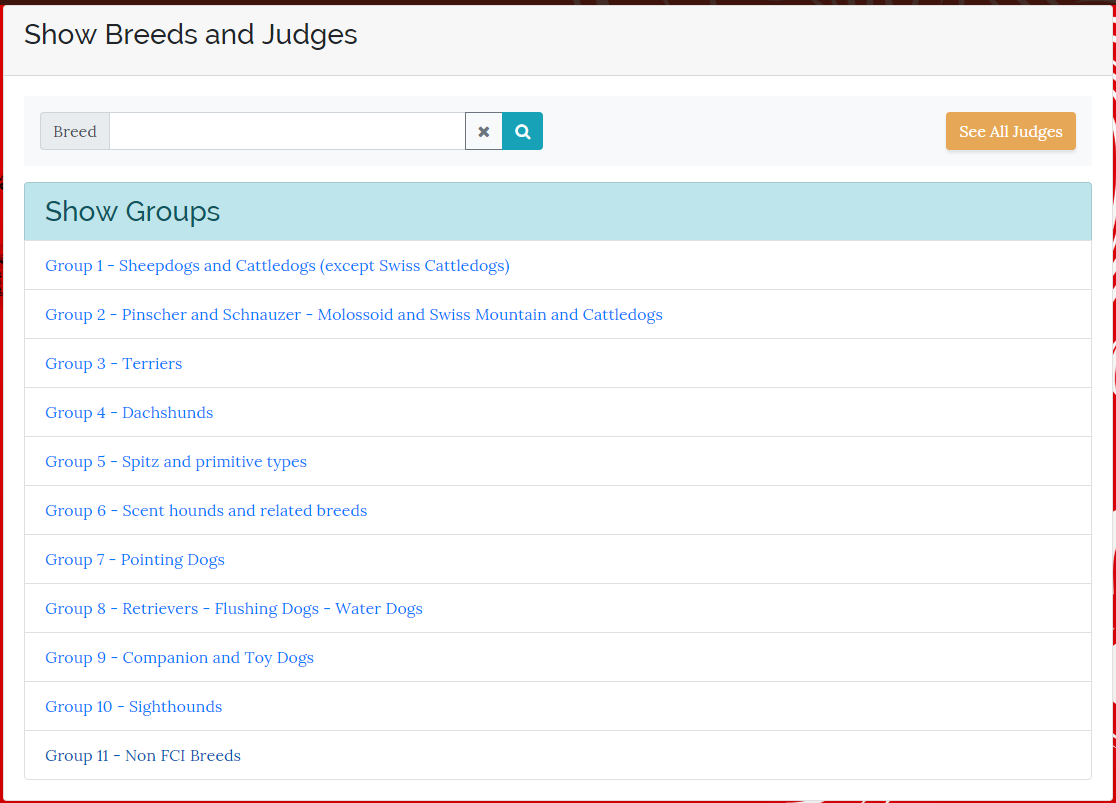Open Group 5 - Spitz and primitive types

[x=176, y=461]
